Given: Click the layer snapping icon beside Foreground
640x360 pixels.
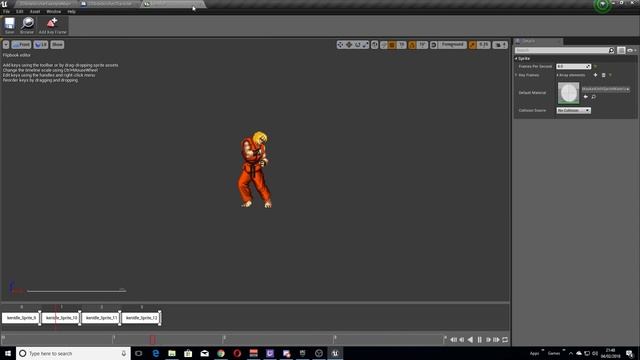Looking at the screenshot, I should (x=434, y=44).
